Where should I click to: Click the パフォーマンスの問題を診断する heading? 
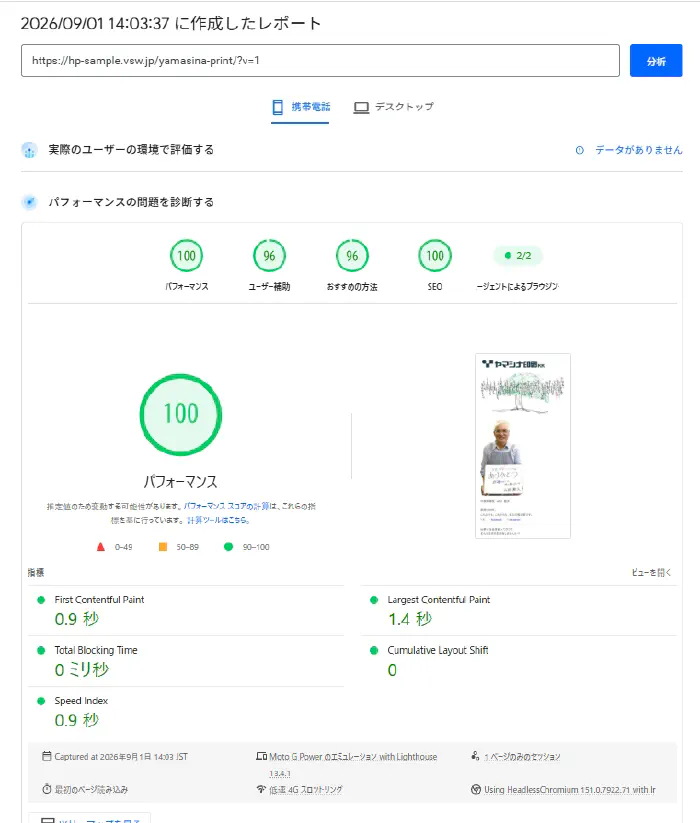tap(131, 202)
